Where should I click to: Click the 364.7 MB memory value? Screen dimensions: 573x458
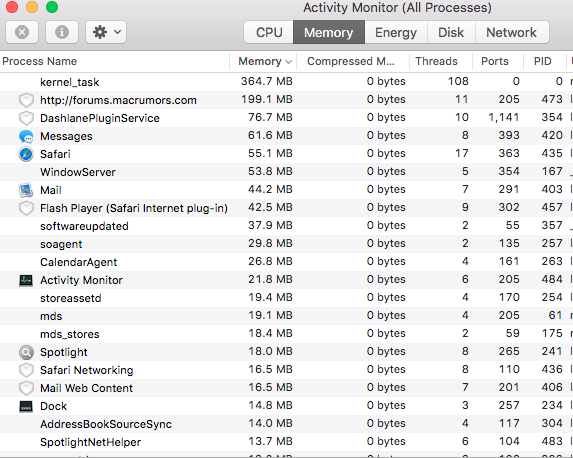[267, 81]
